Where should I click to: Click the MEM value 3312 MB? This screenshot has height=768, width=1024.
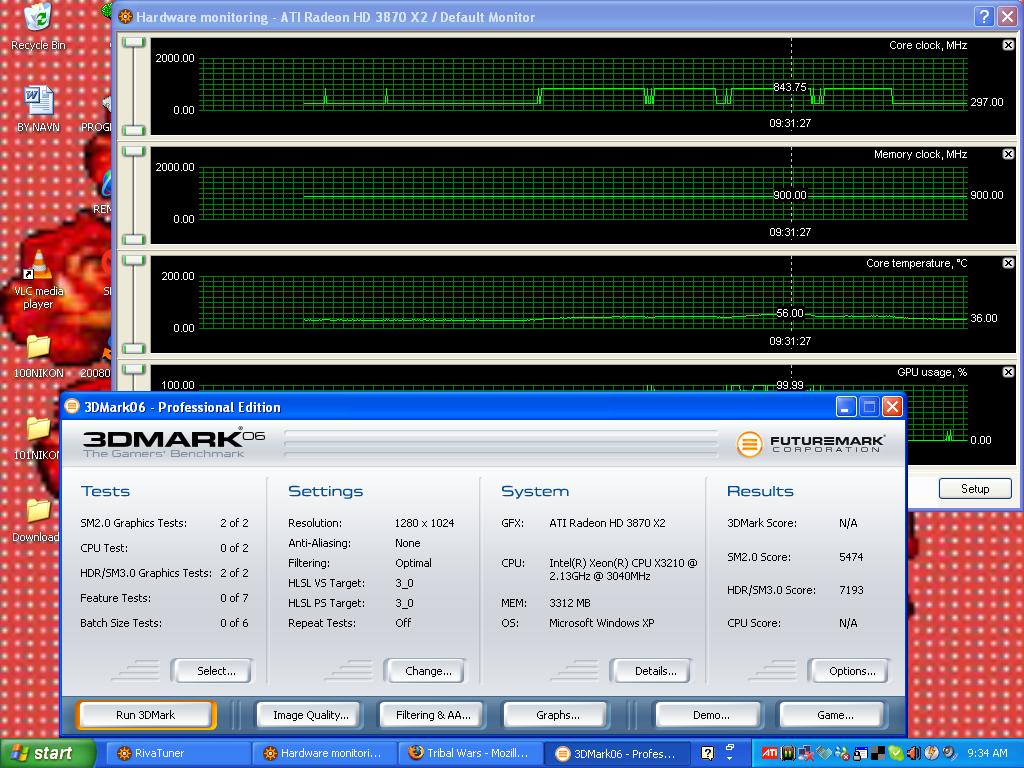(569, 603)
